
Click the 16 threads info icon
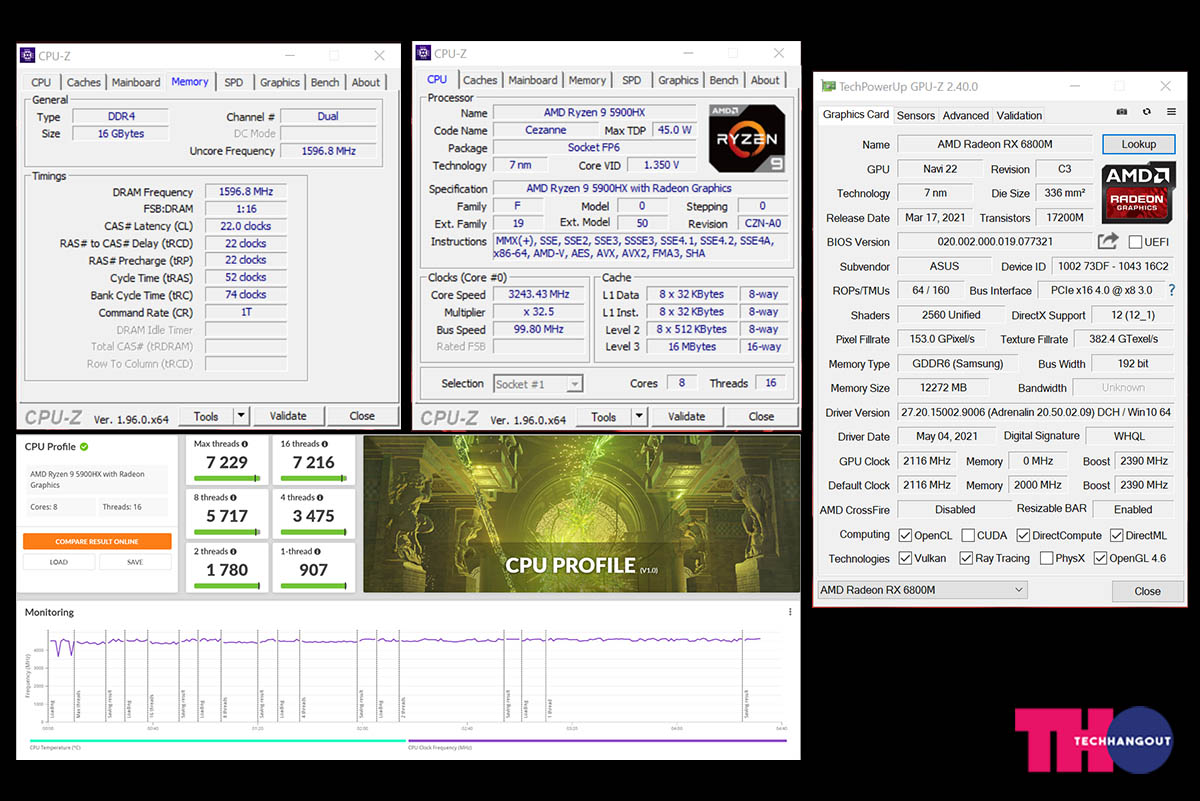tap(326, 444)
